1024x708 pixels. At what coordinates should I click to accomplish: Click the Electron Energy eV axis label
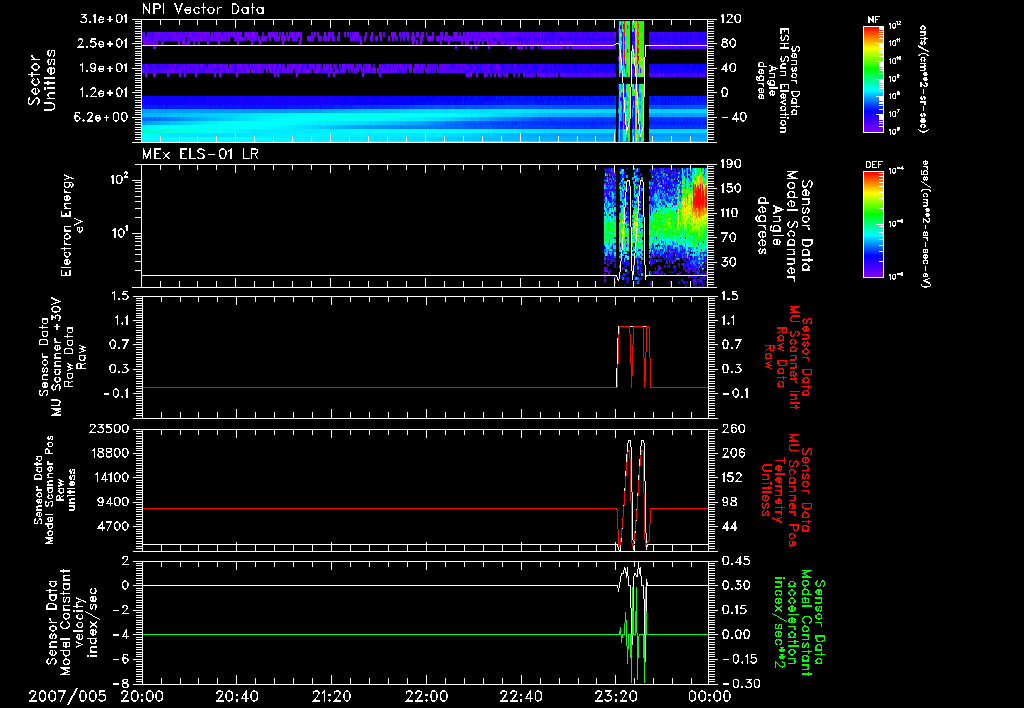click(x=72, y=224)
